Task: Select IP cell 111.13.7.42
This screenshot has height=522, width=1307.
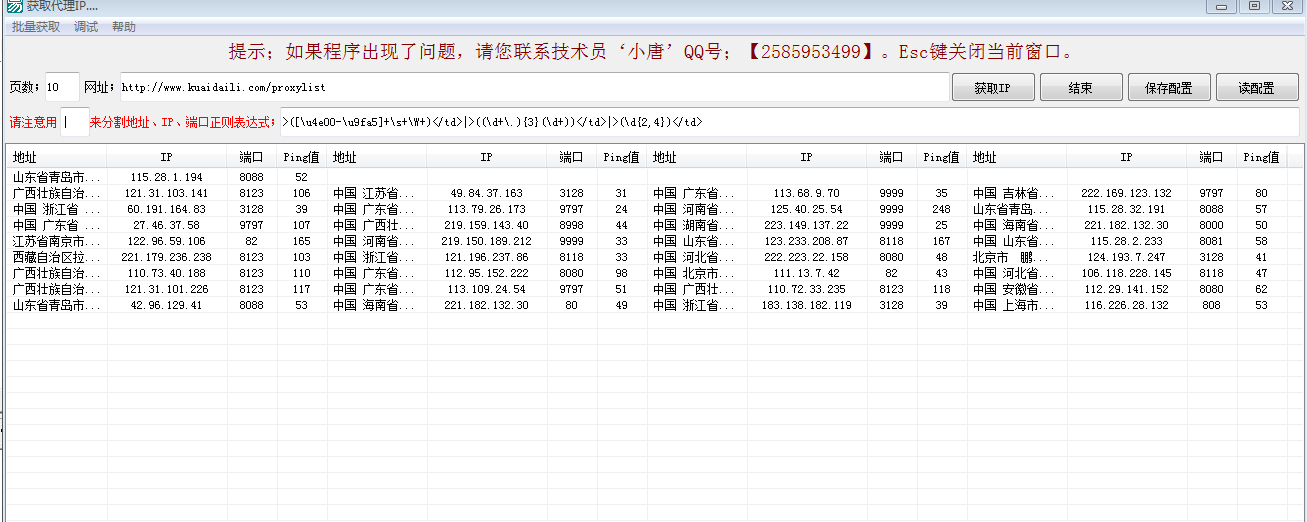Action: 806,273
